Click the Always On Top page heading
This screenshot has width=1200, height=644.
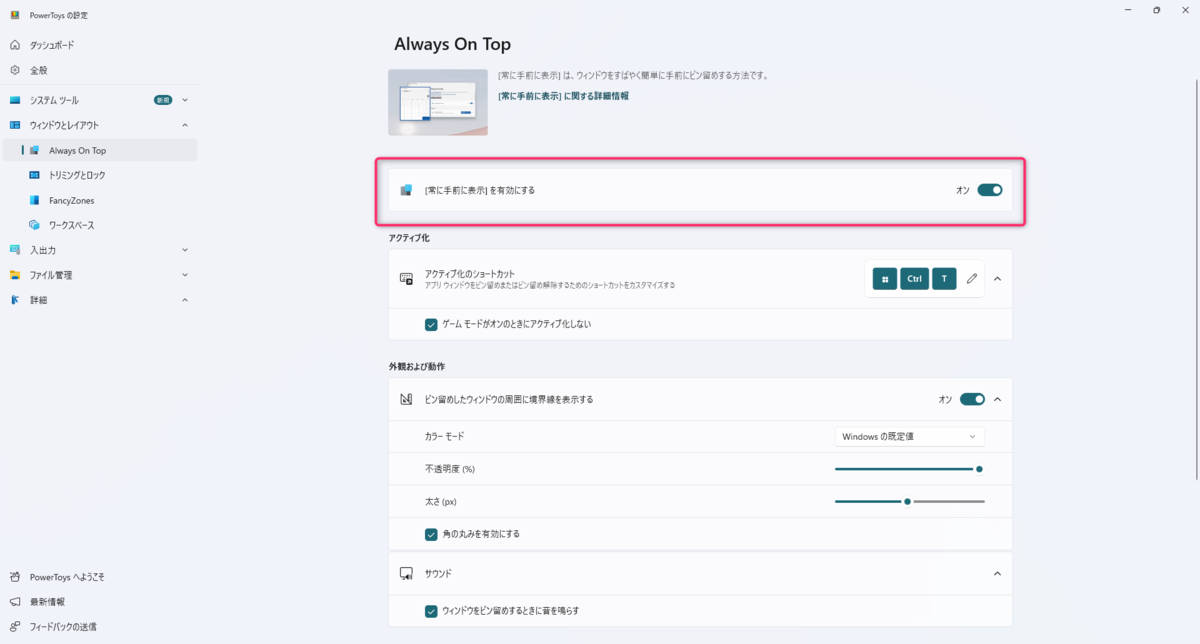pyautogui.click(x=452, y=45)
